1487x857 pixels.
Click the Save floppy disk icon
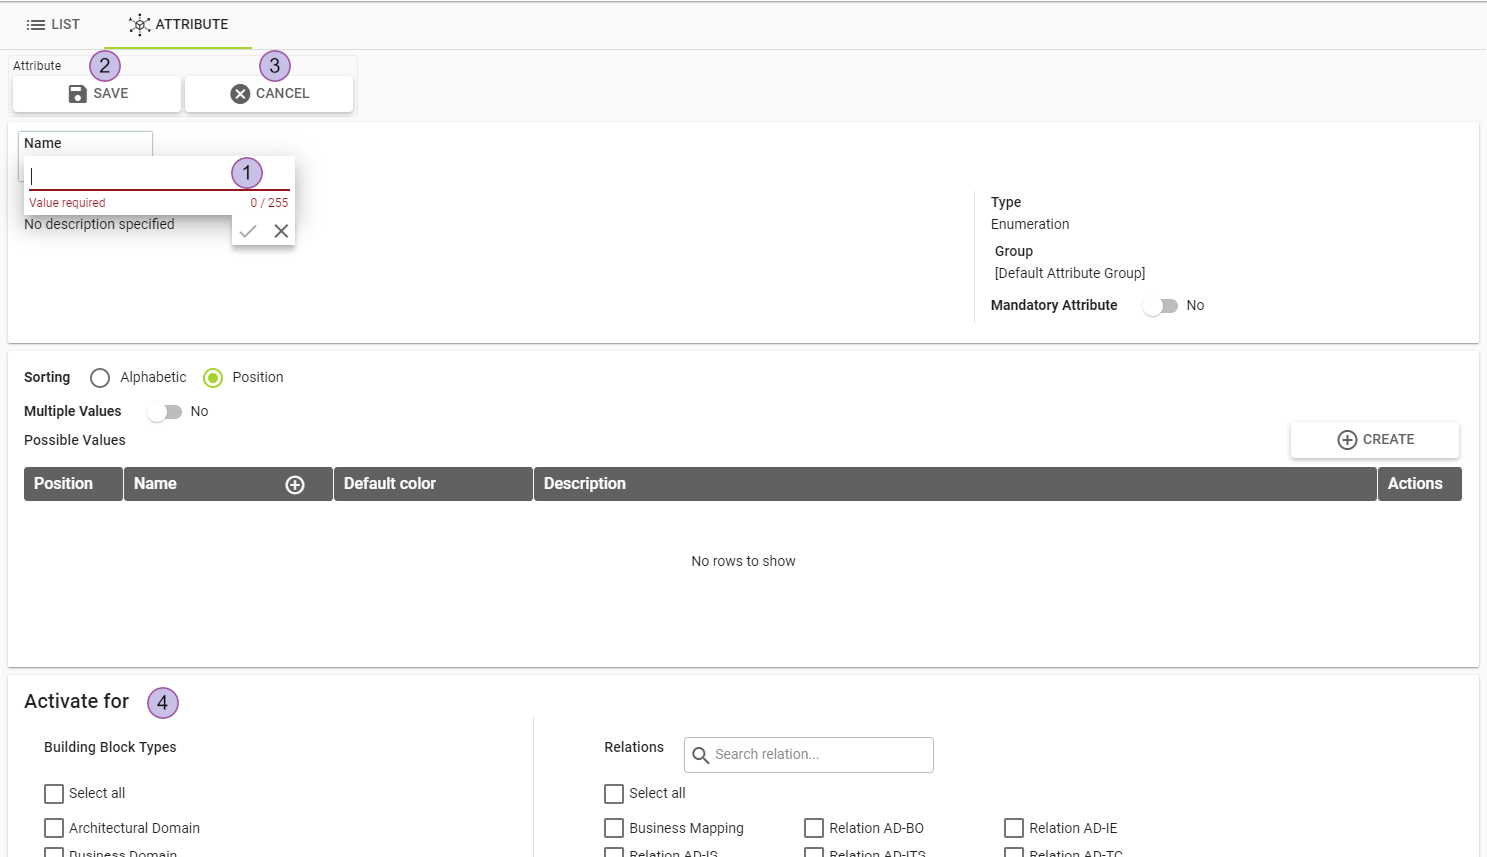point(77,94)
